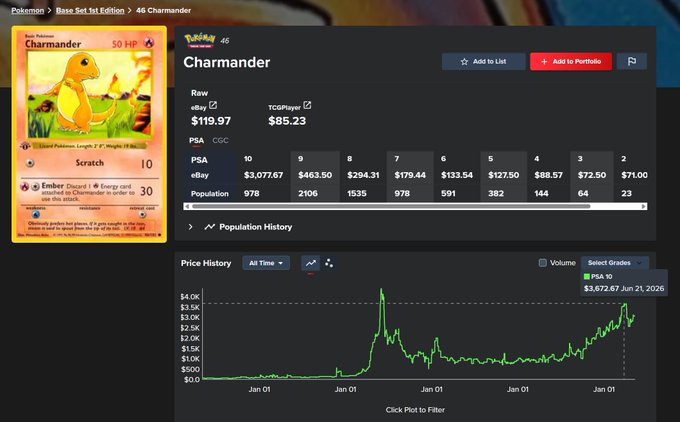This screenshot has height=422, width=680.
Task: Click the PSA 2 price $71.00
Action: point(634,175)
